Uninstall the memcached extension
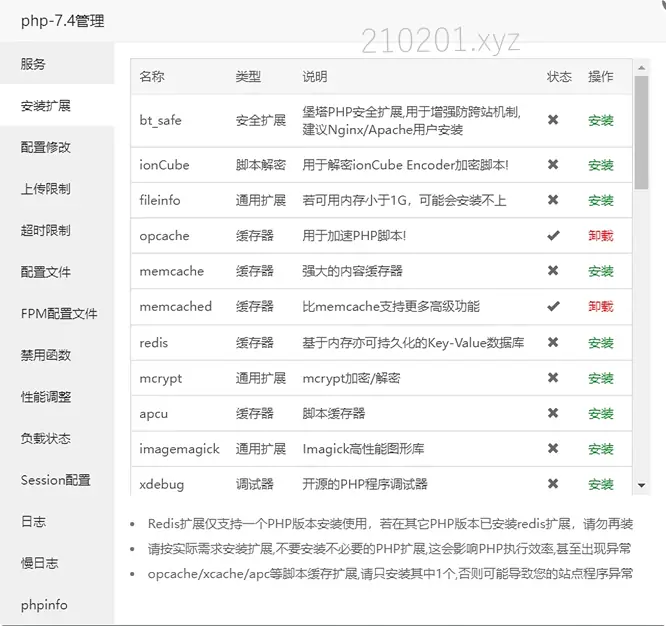This screenshot has height=626, width=666. pos(601,306)
